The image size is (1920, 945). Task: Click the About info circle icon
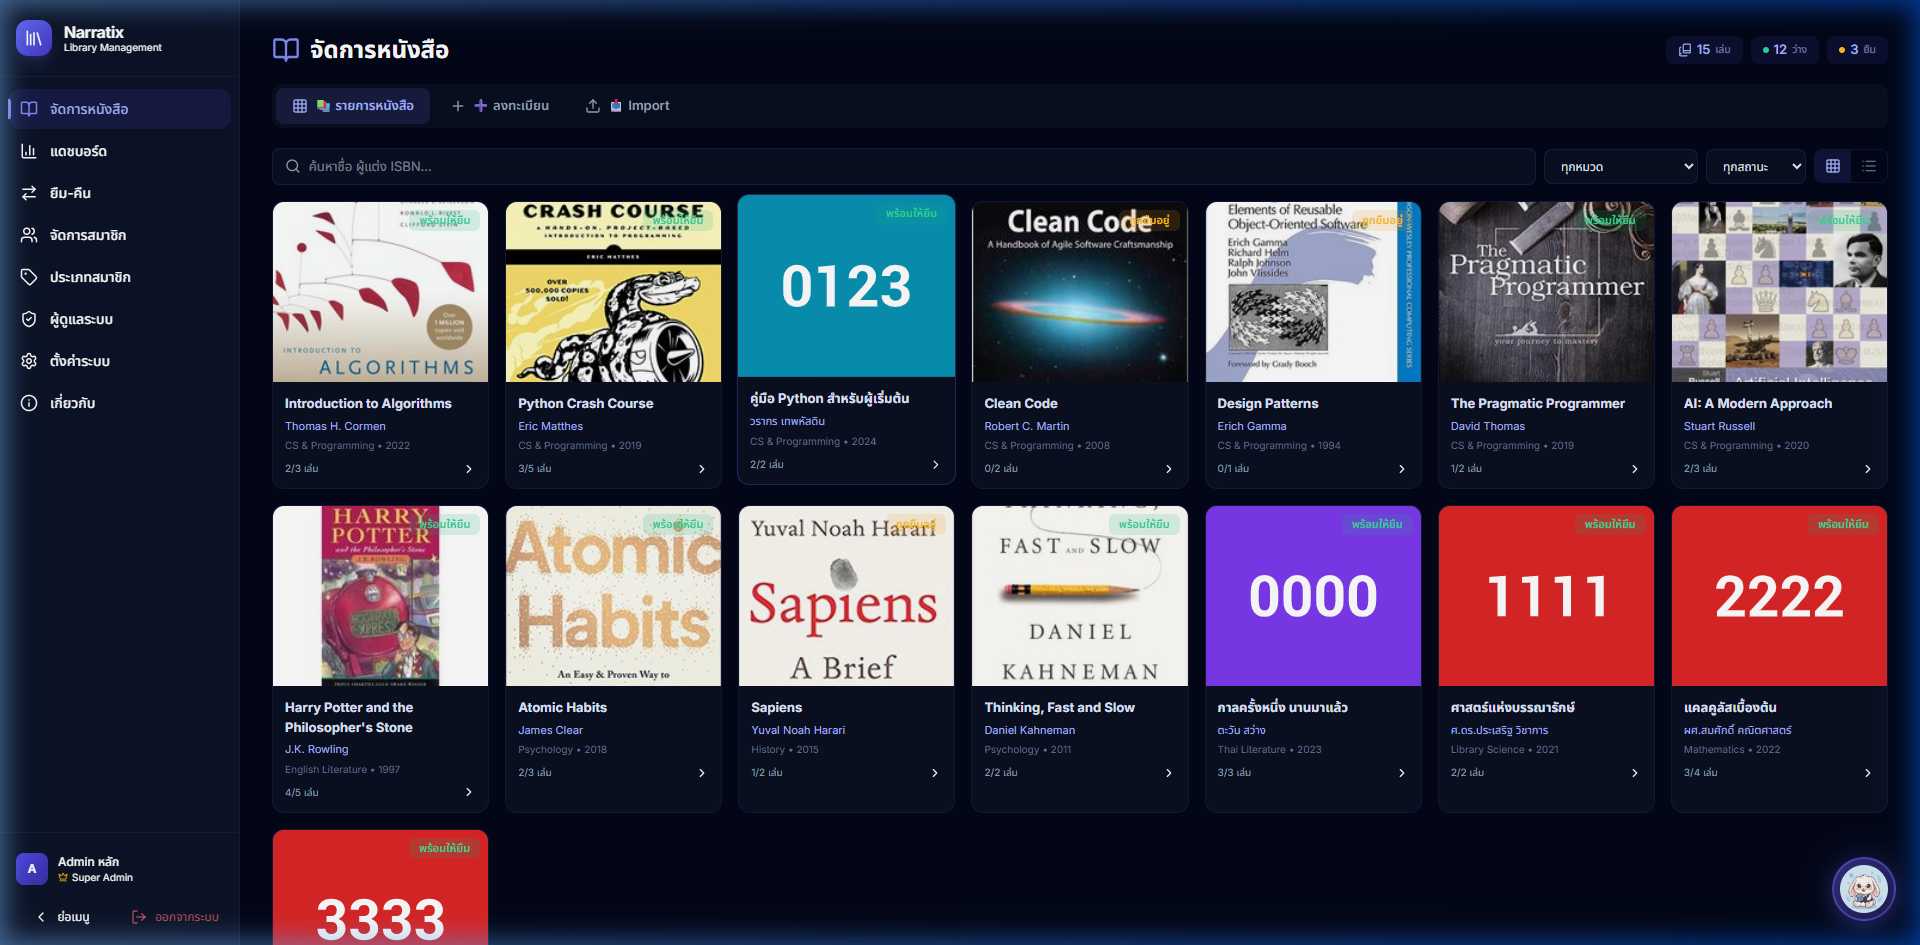pyautogui.click(x=29, y=403)
